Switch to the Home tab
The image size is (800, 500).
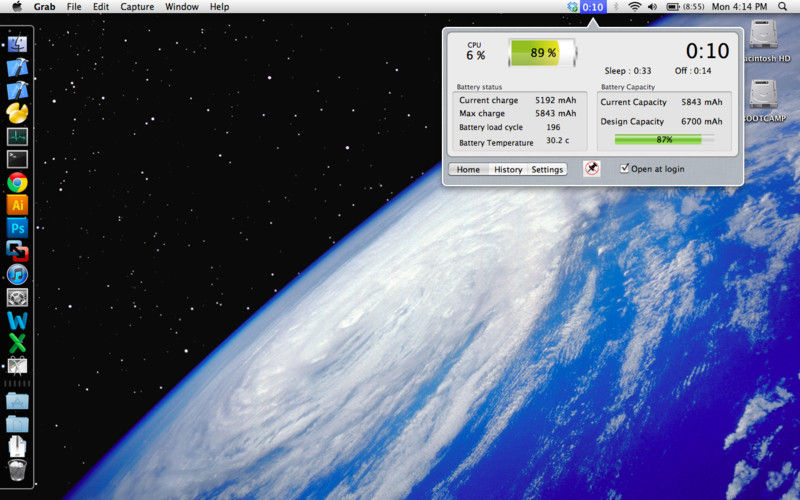point(468,169)
